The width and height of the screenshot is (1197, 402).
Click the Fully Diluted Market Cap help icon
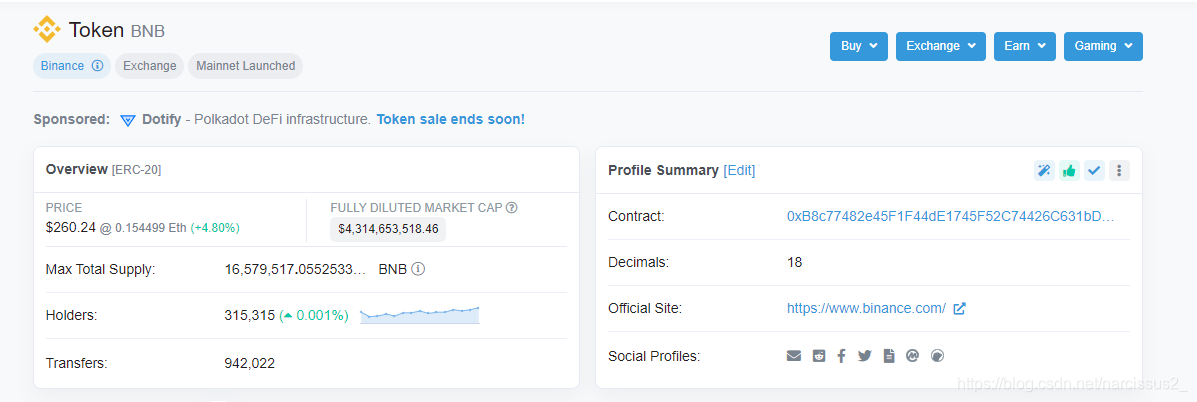click(511, 207)
